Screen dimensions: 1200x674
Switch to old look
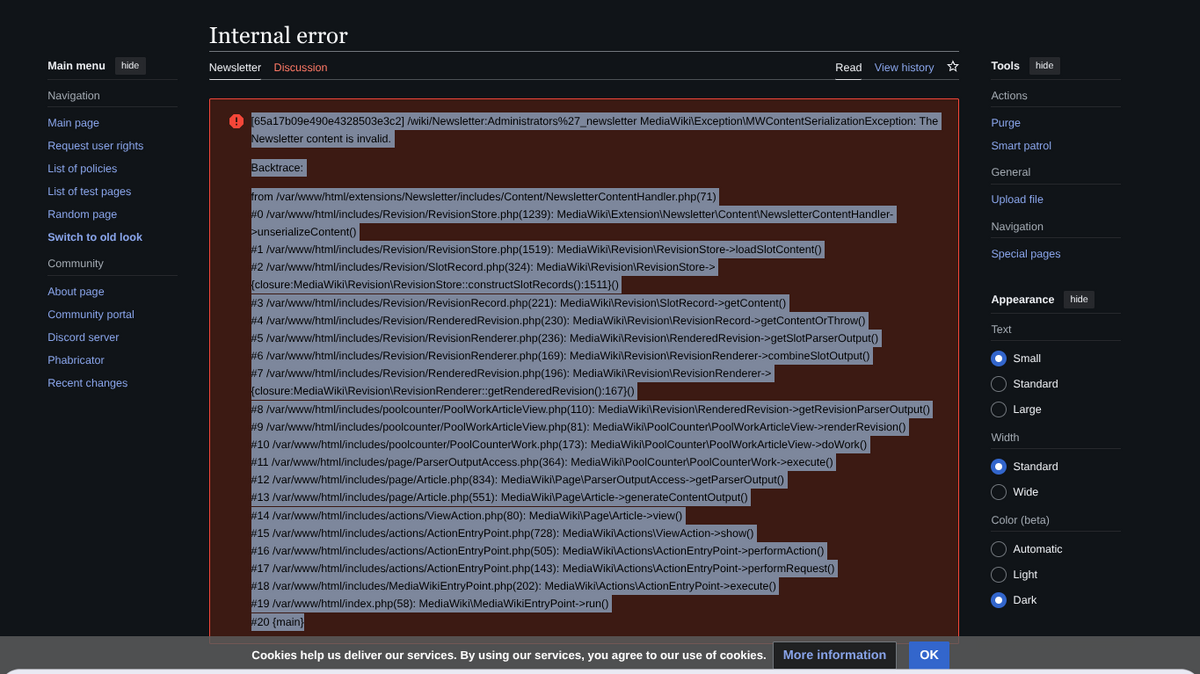pos(95,238)
